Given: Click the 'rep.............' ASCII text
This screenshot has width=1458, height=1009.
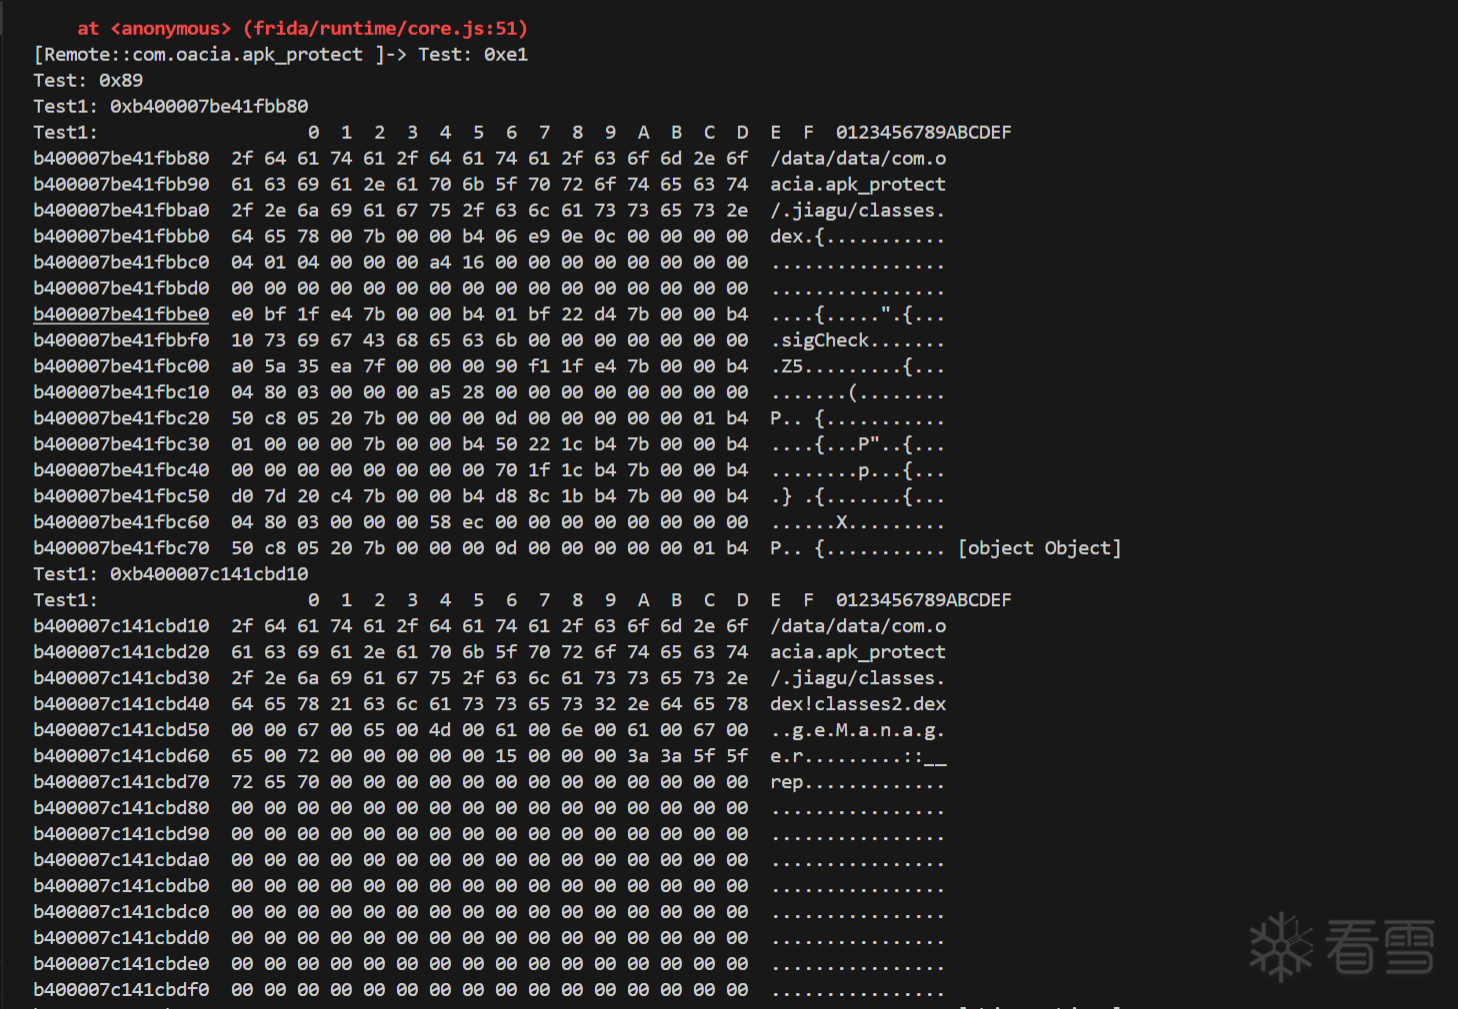Looking at the screenshot, I should (x=857, y=783).
